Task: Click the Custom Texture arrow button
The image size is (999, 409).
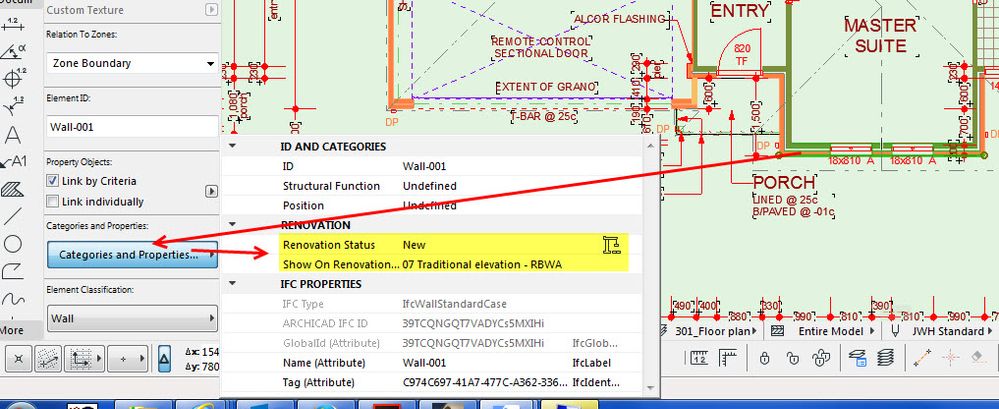Action: pyautogui.click(x=212, y=10)
